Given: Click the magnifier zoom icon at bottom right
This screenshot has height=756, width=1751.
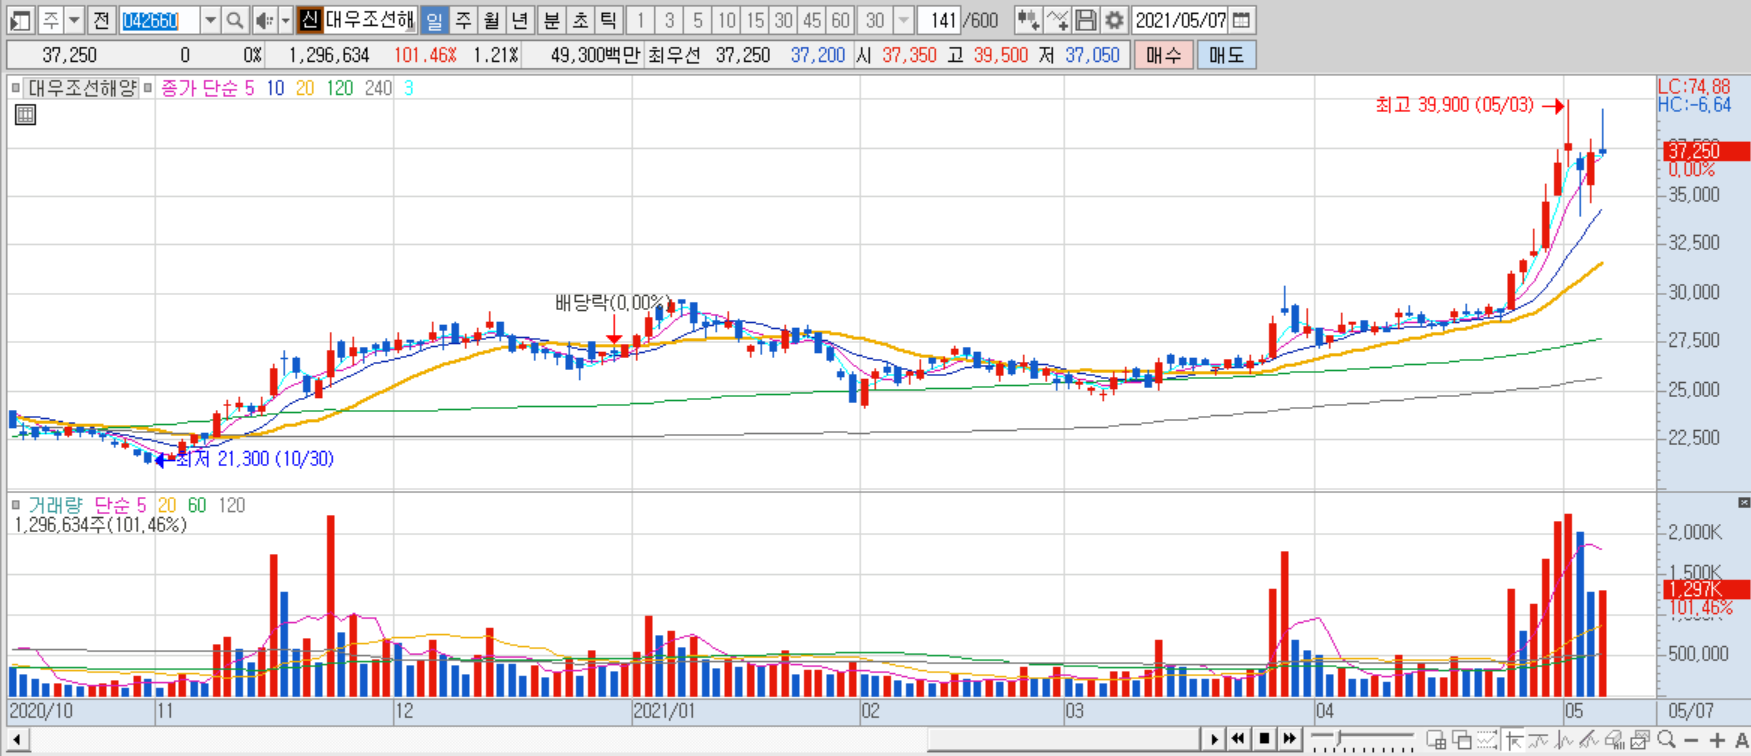Looking at the screenshot, I should [1666, 740].
